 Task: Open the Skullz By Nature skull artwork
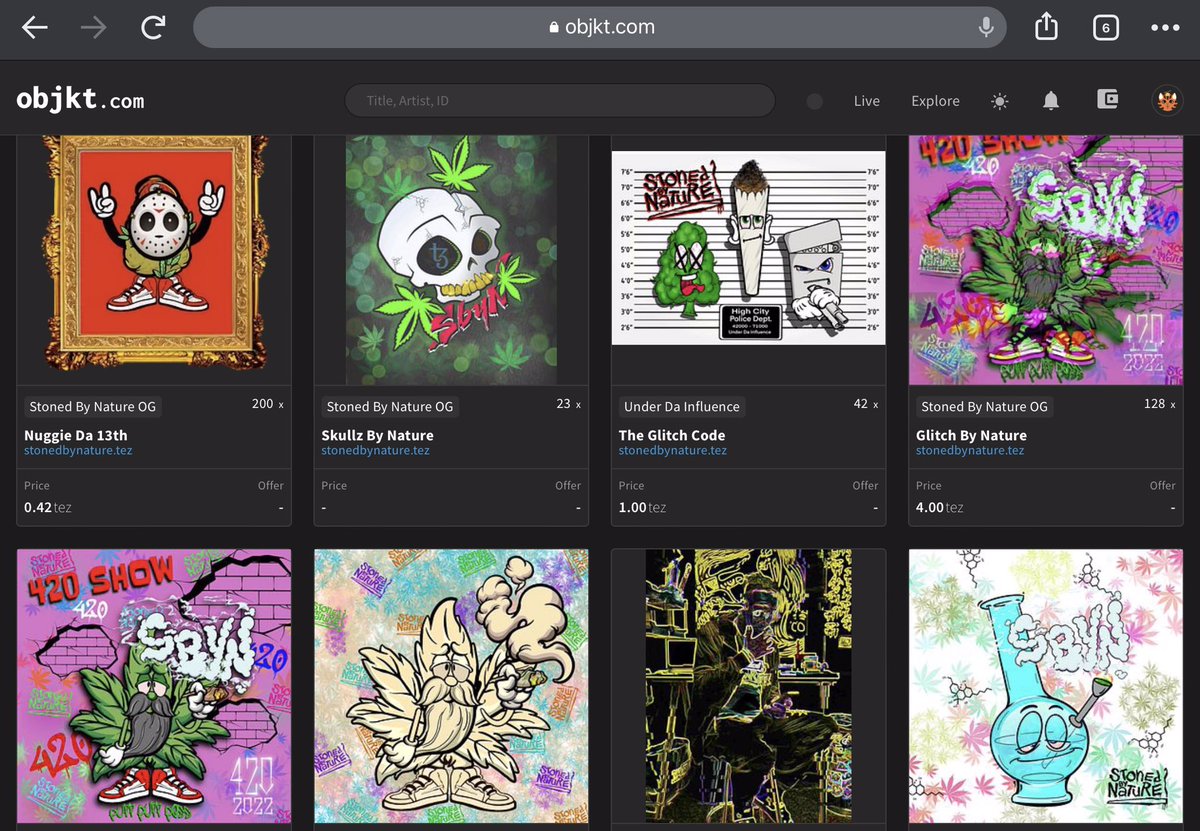tap(451, 260)
